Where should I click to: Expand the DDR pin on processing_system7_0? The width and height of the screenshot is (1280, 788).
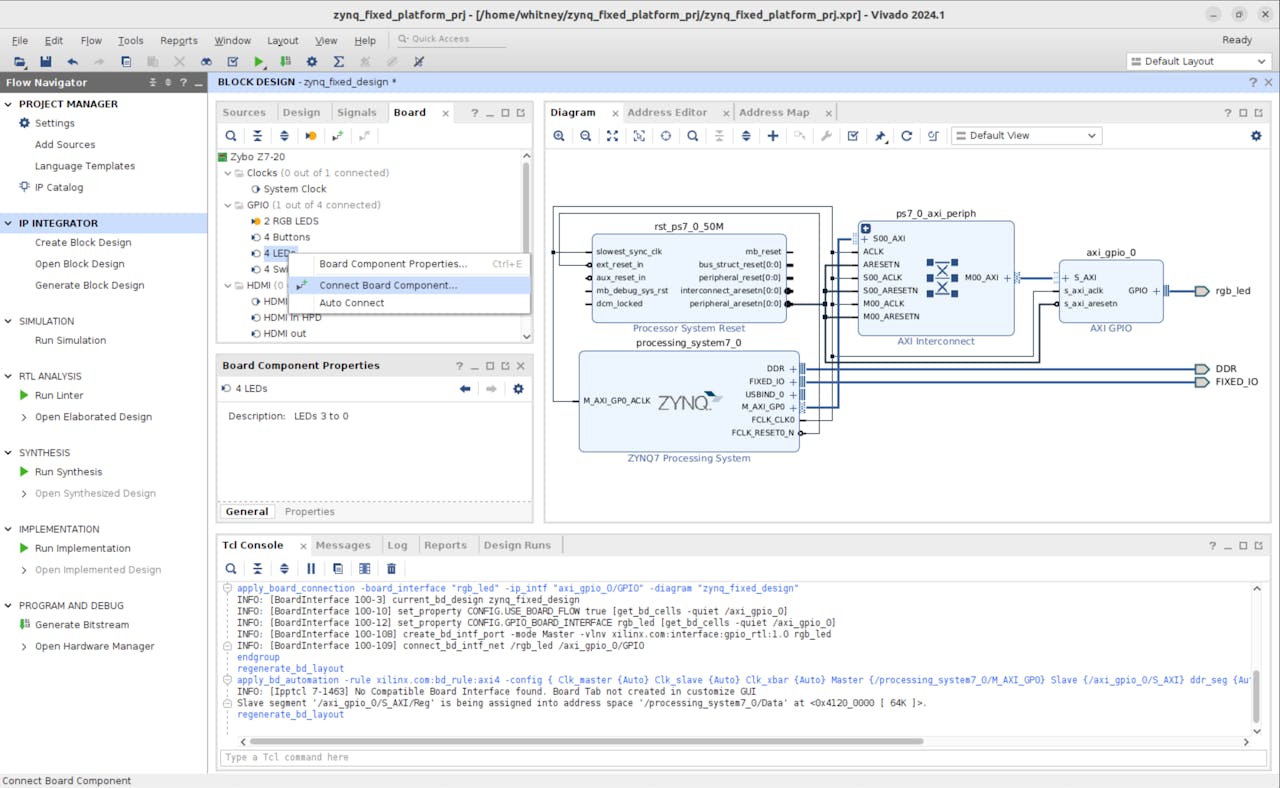pos(793,369)
